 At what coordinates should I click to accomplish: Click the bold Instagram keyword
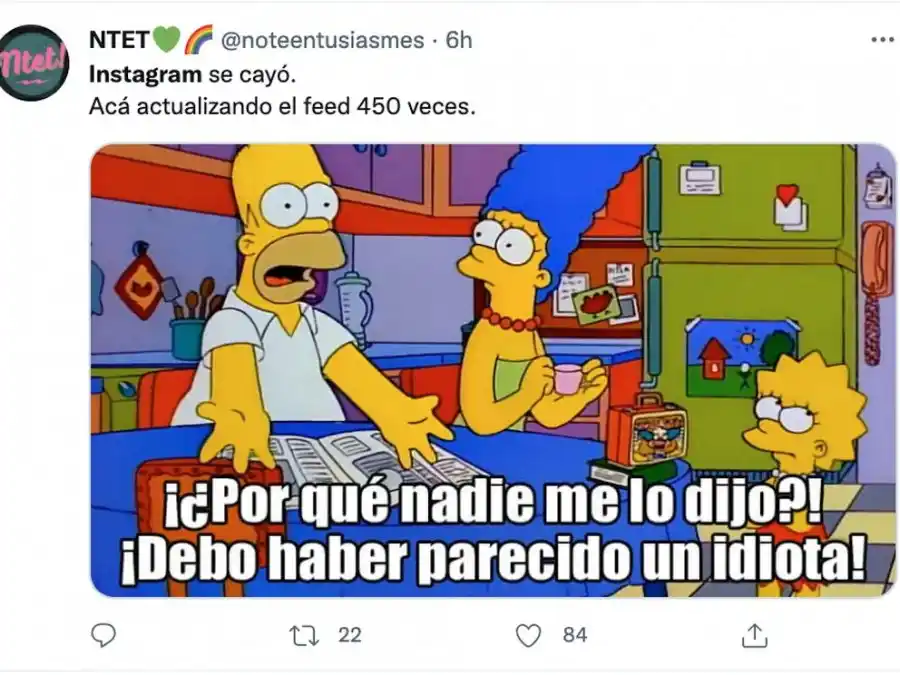(x=145, y=75)
